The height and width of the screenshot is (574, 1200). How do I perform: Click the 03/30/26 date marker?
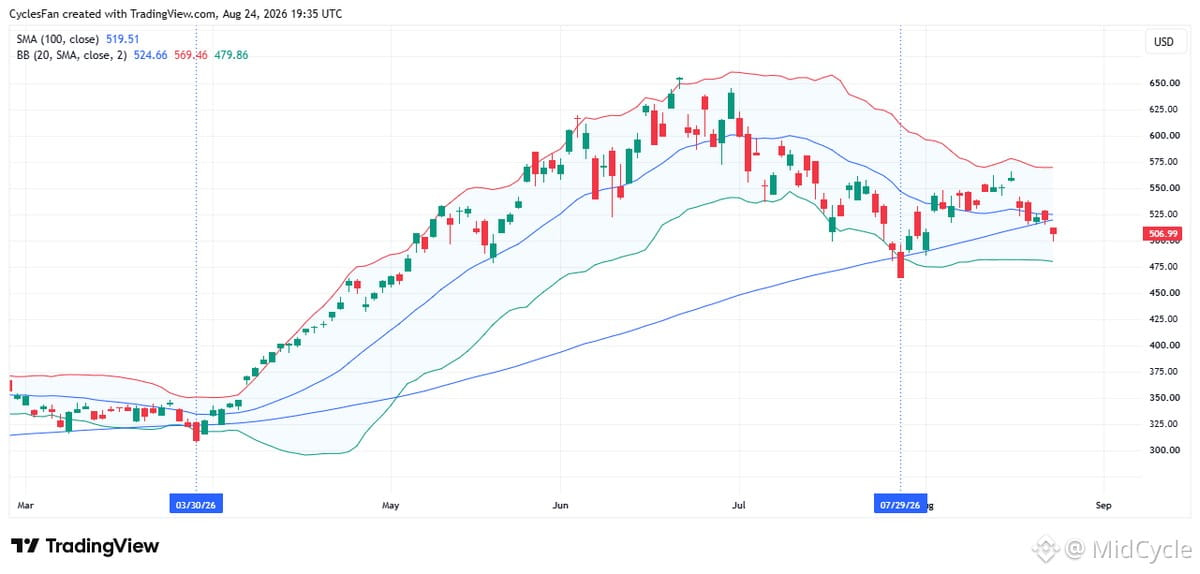pyautogui.click(x=195, y=505)
